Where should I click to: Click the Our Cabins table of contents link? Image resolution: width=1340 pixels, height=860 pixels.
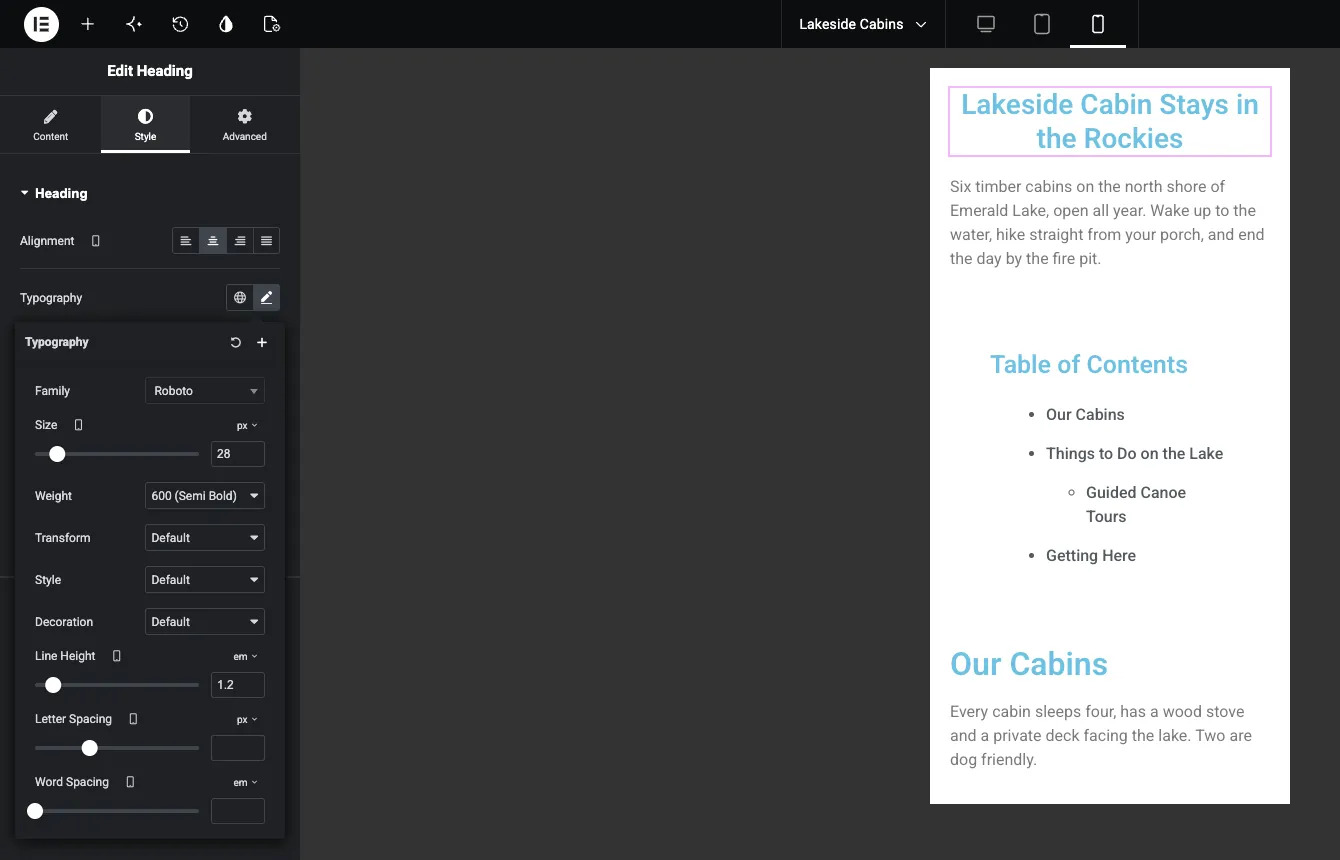[1085, 415]
